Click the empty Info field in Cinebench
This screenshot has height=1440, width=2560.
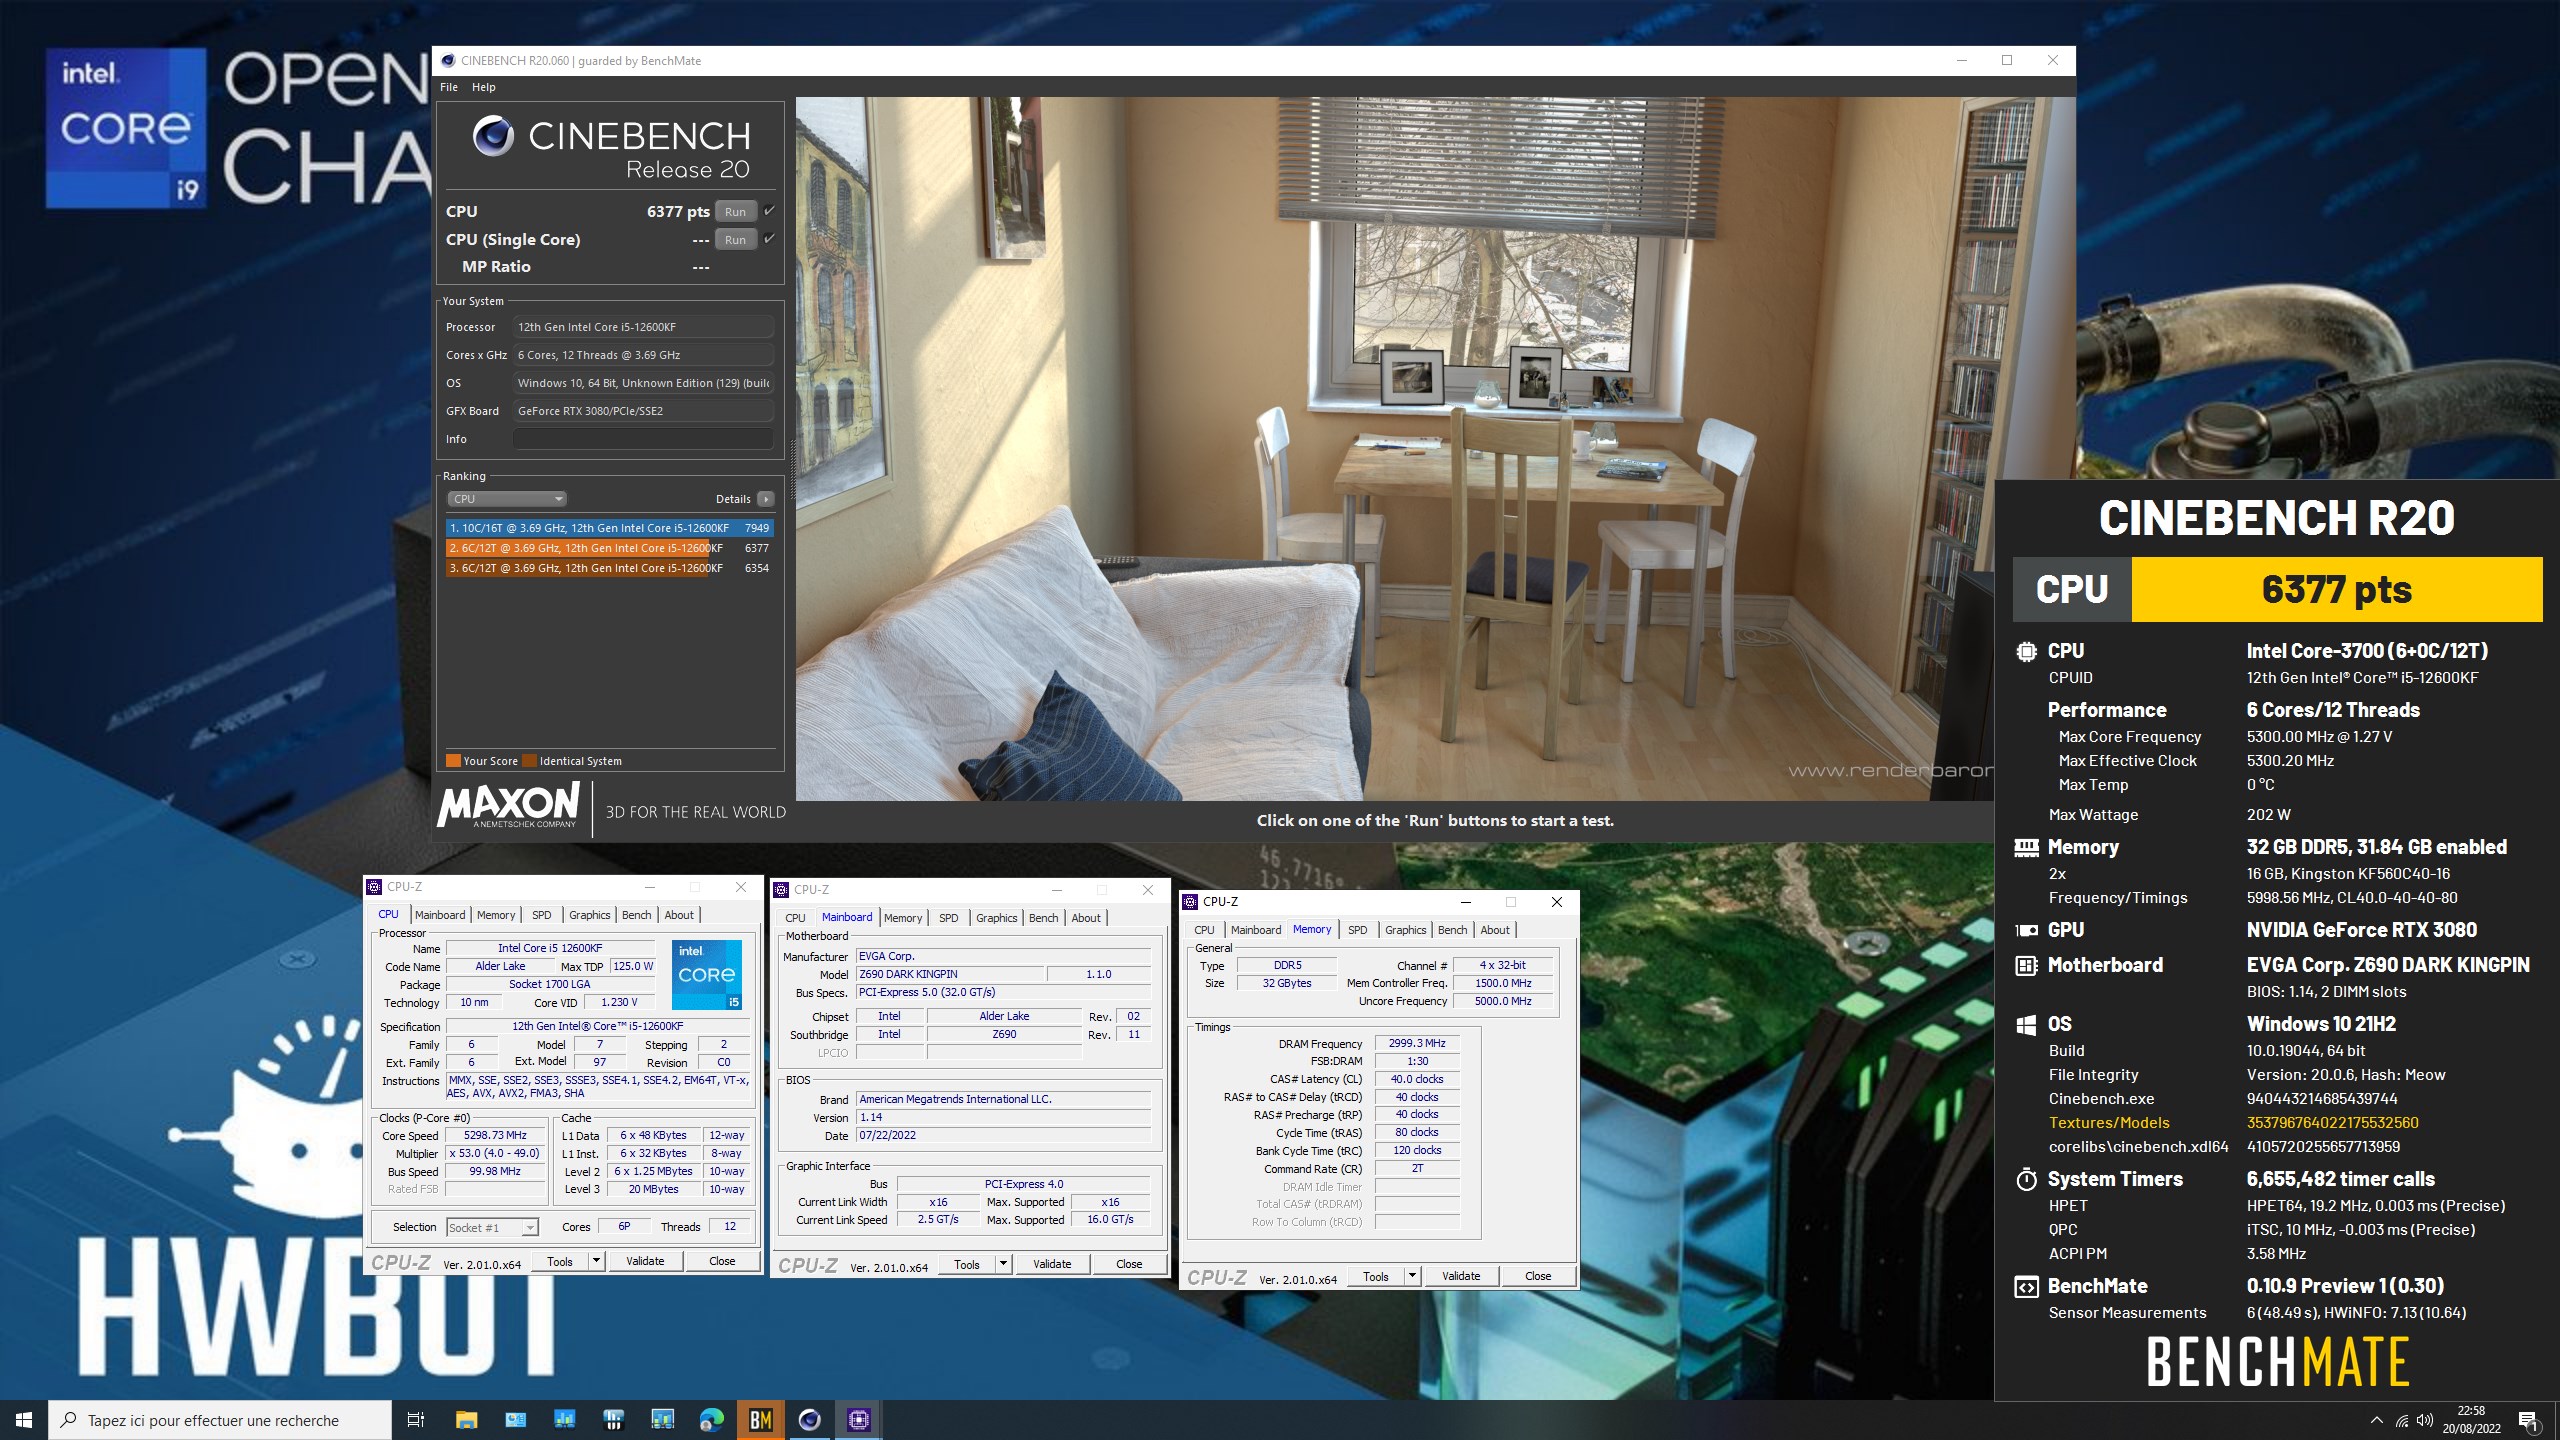pos(643,439)
